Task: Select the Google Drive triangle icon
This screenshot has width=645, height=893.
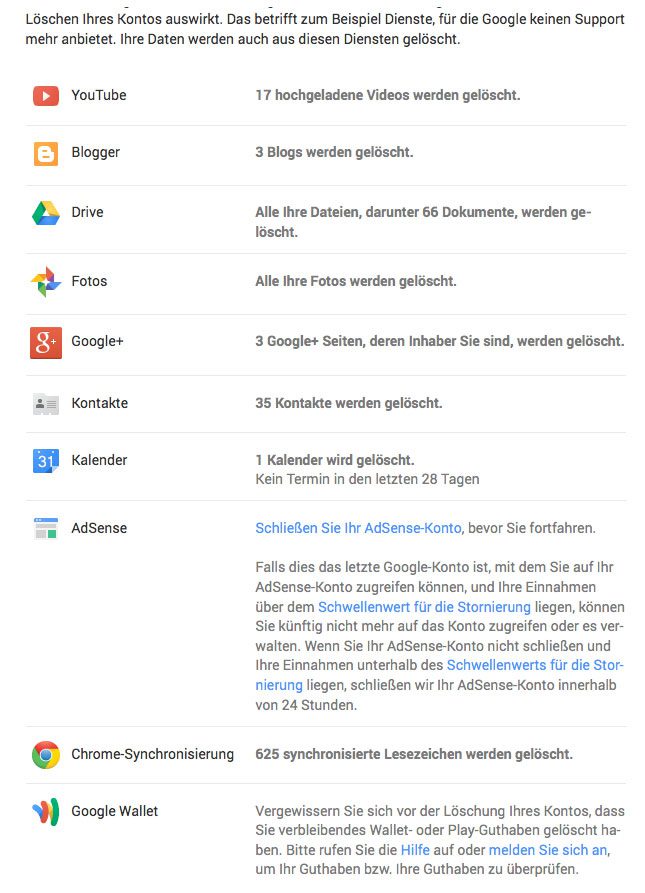Action: click(x=46, y=213)
